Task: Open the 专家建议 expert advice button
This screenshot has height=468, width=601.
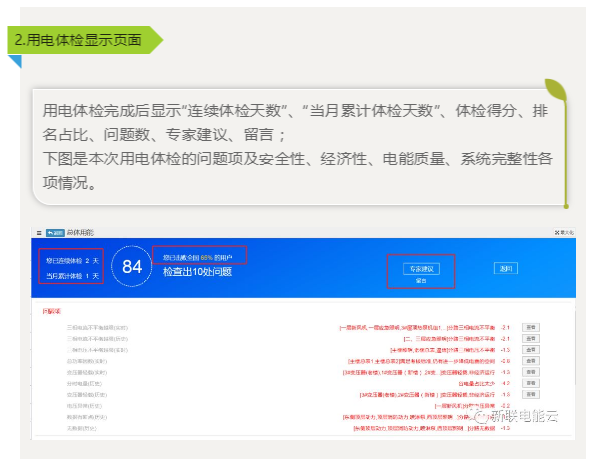Action: (420, 268)
